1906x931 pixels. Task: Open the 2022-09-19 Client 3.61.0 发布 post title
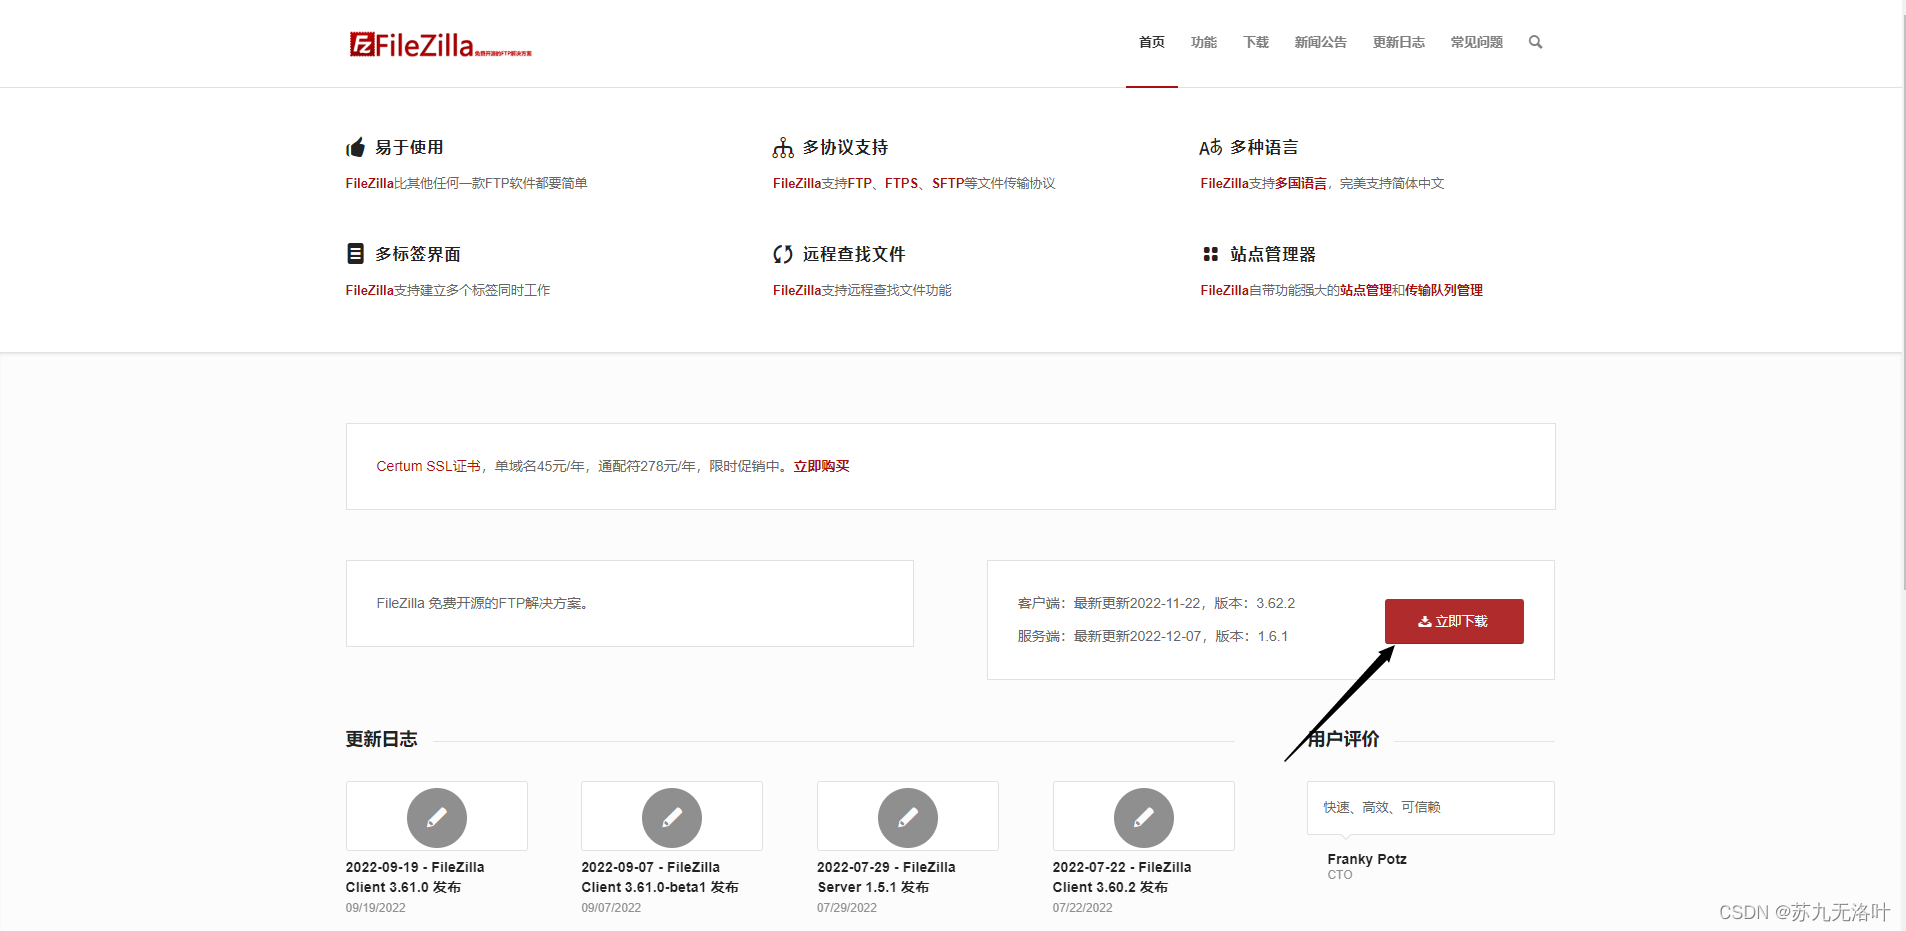(x=415, y=877)
